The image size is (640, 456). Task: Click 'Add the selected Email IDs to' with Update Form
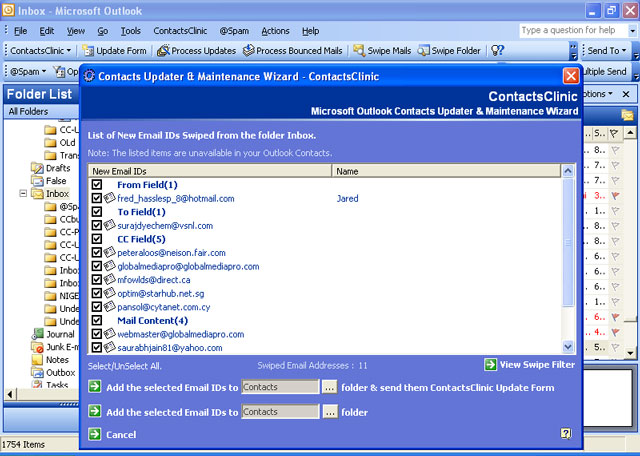point(172,387)
